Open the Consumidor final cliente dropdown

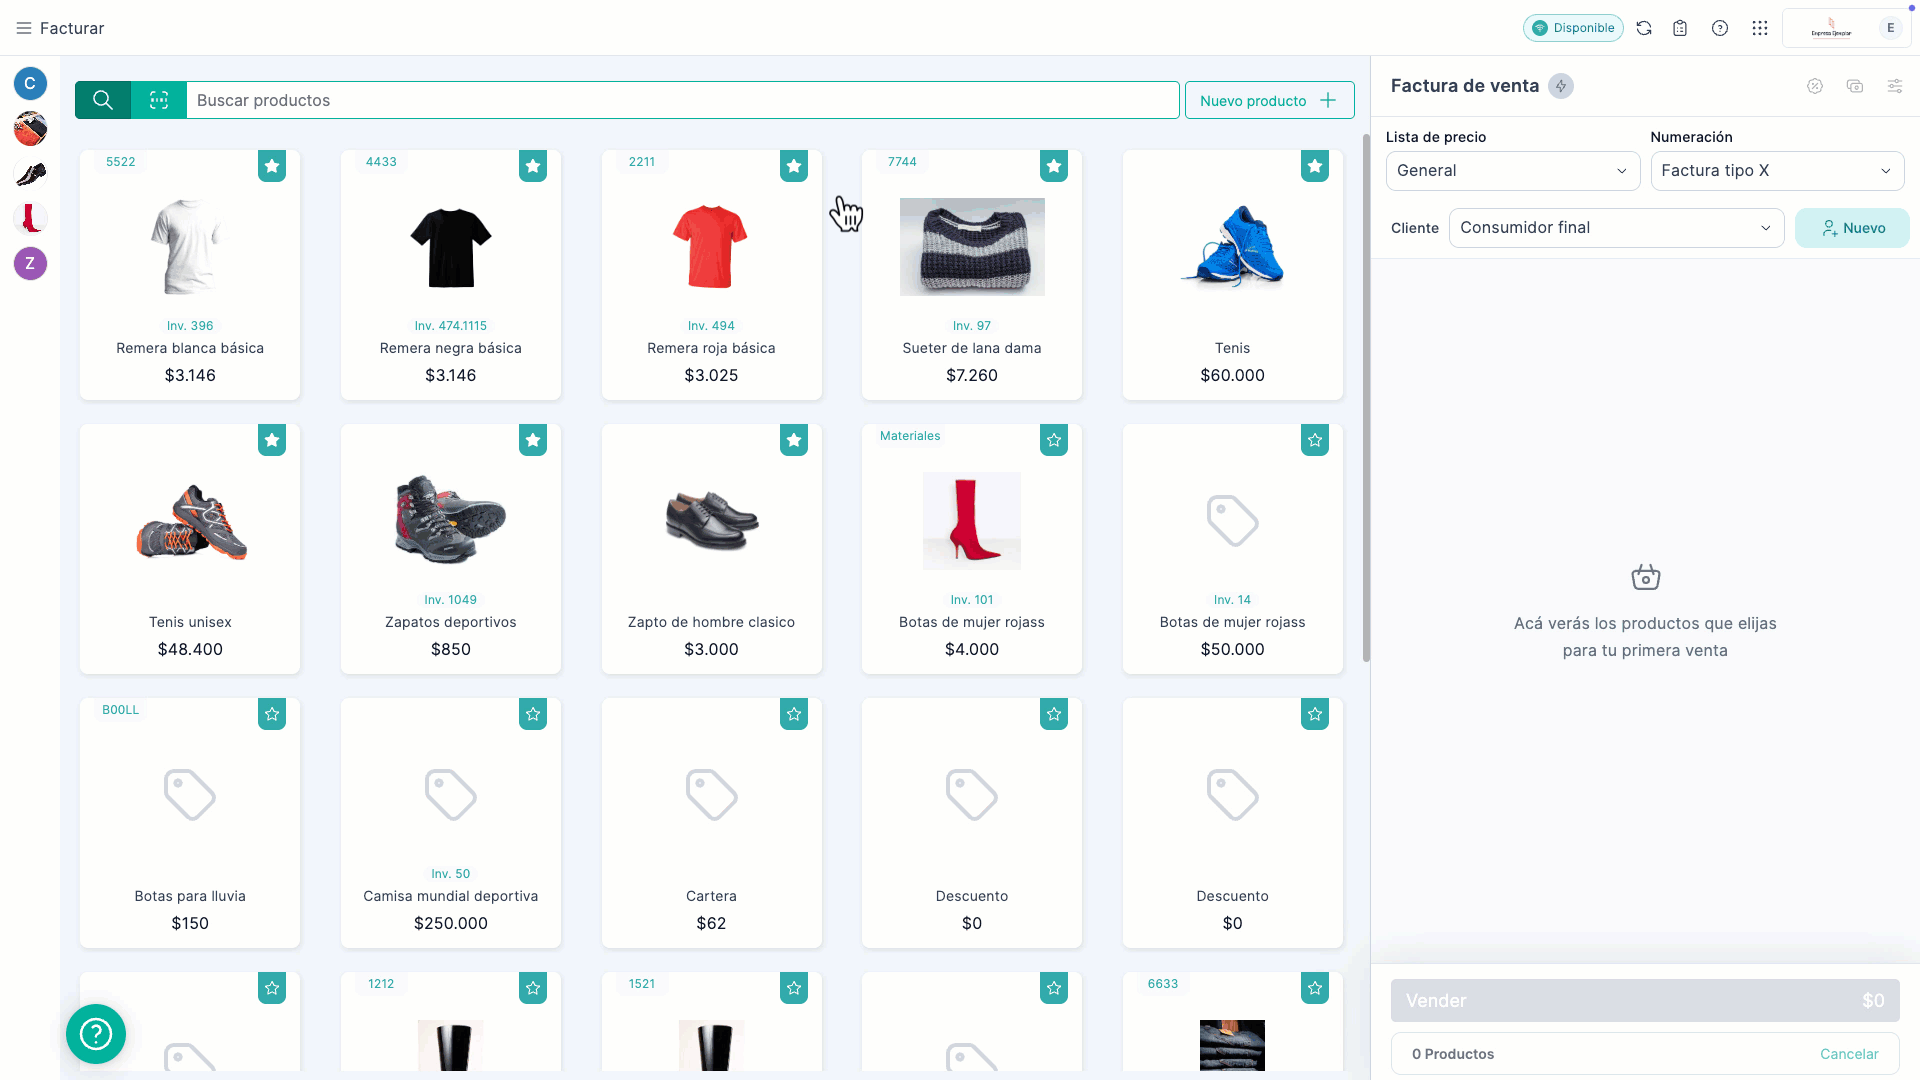click(x=1616, y=227)
